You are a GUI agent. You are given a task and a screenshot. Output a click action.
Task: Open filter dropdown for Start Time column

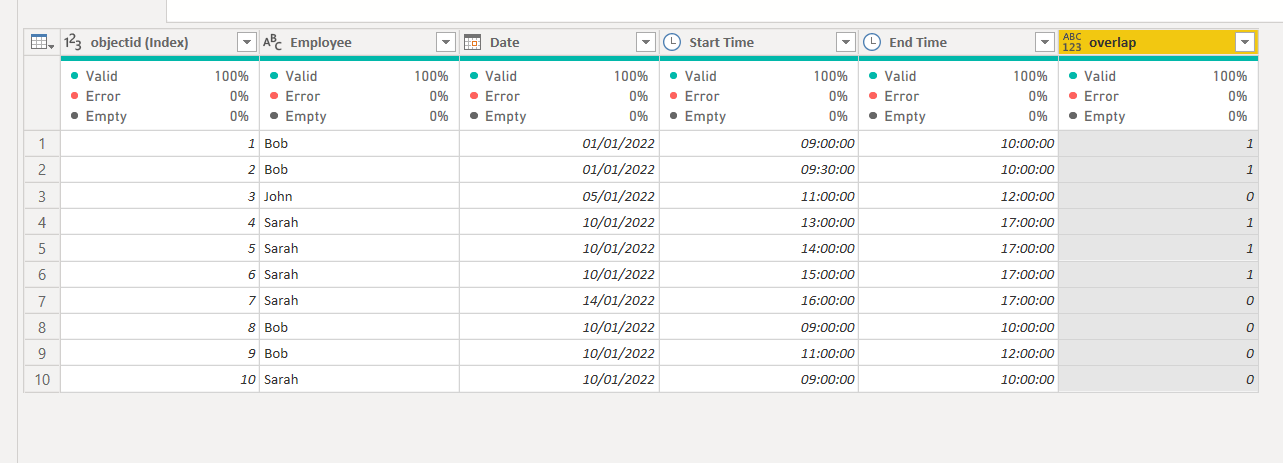846,42
